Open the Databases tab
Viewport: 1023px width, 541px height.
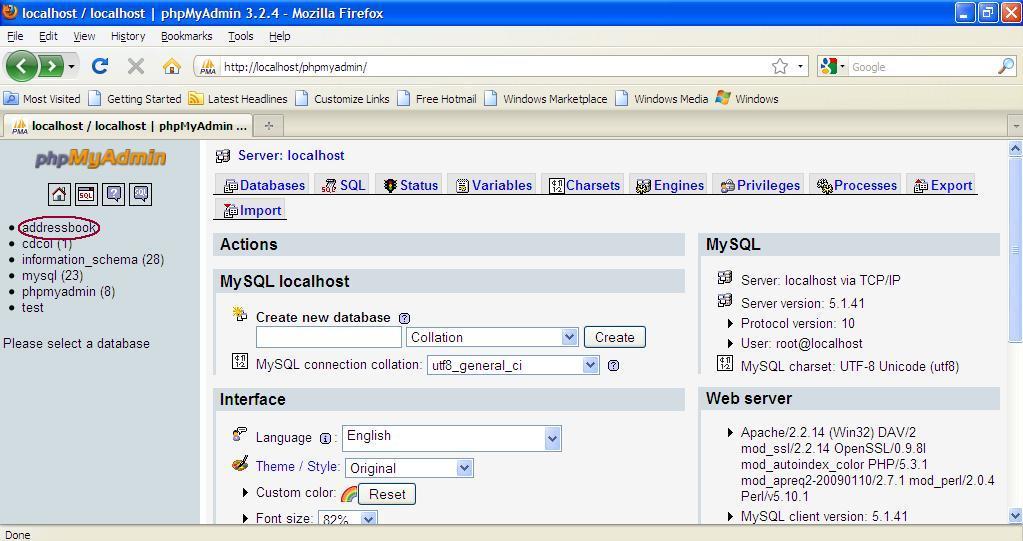coord(264,185)
